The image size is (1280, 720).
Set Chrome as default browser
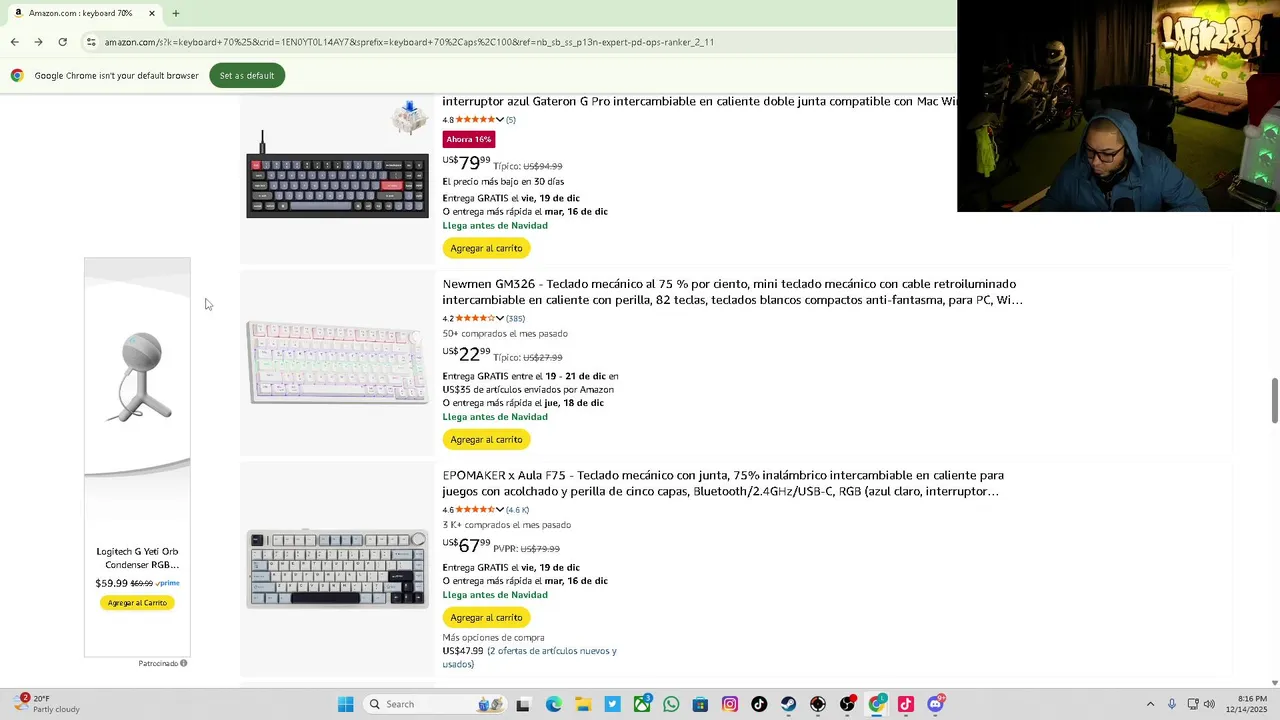tap(247, 75)
